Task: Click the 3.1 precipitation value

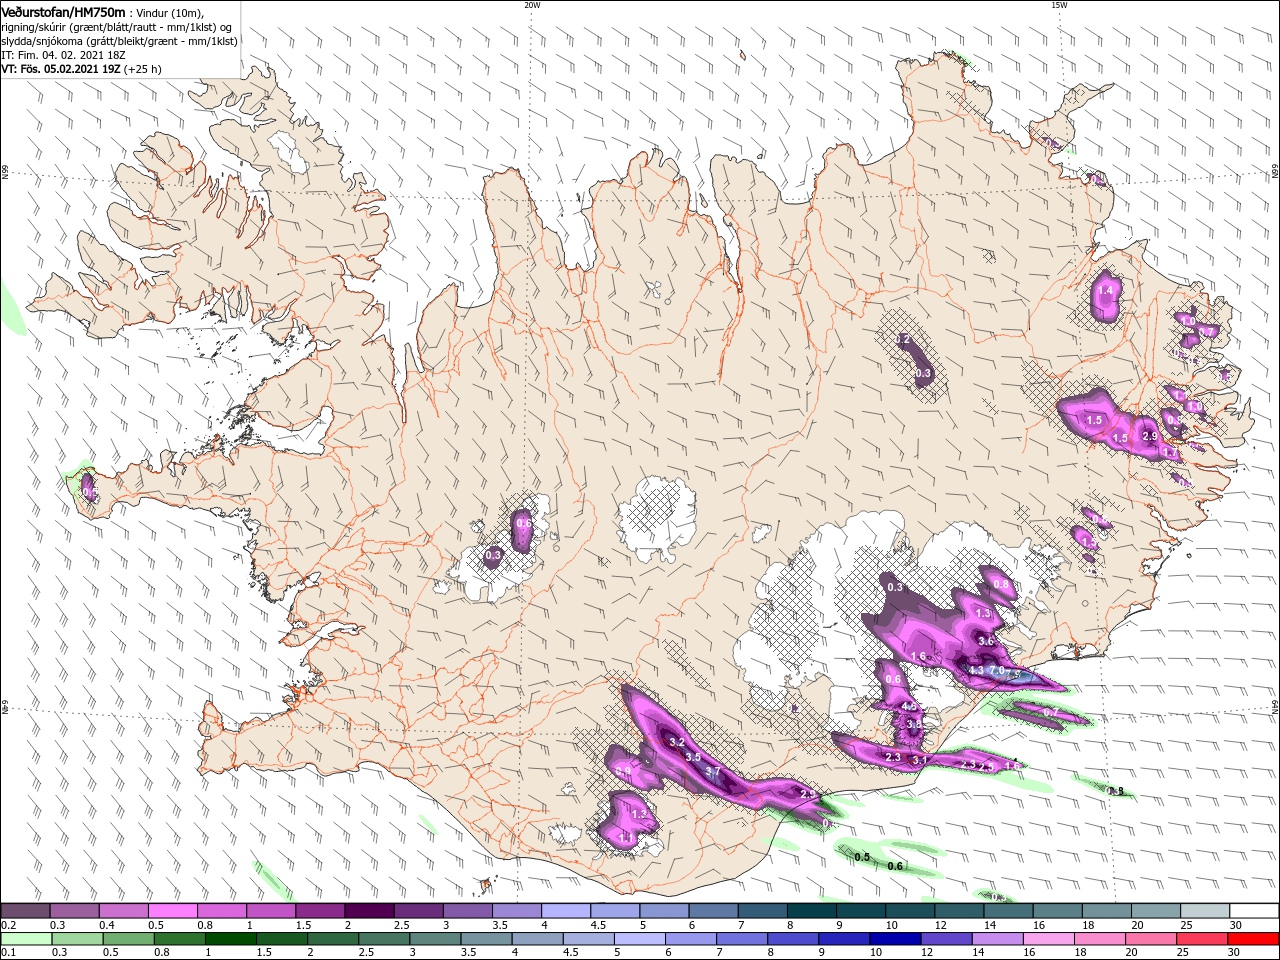Action: pyautogui.click(x=920, y=760)
